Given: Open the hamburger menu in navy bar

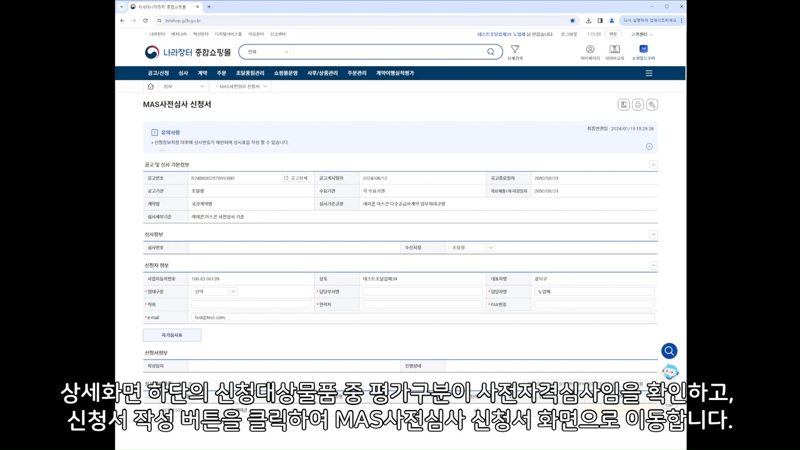Looking at the screenshot, I should [649, 73].
